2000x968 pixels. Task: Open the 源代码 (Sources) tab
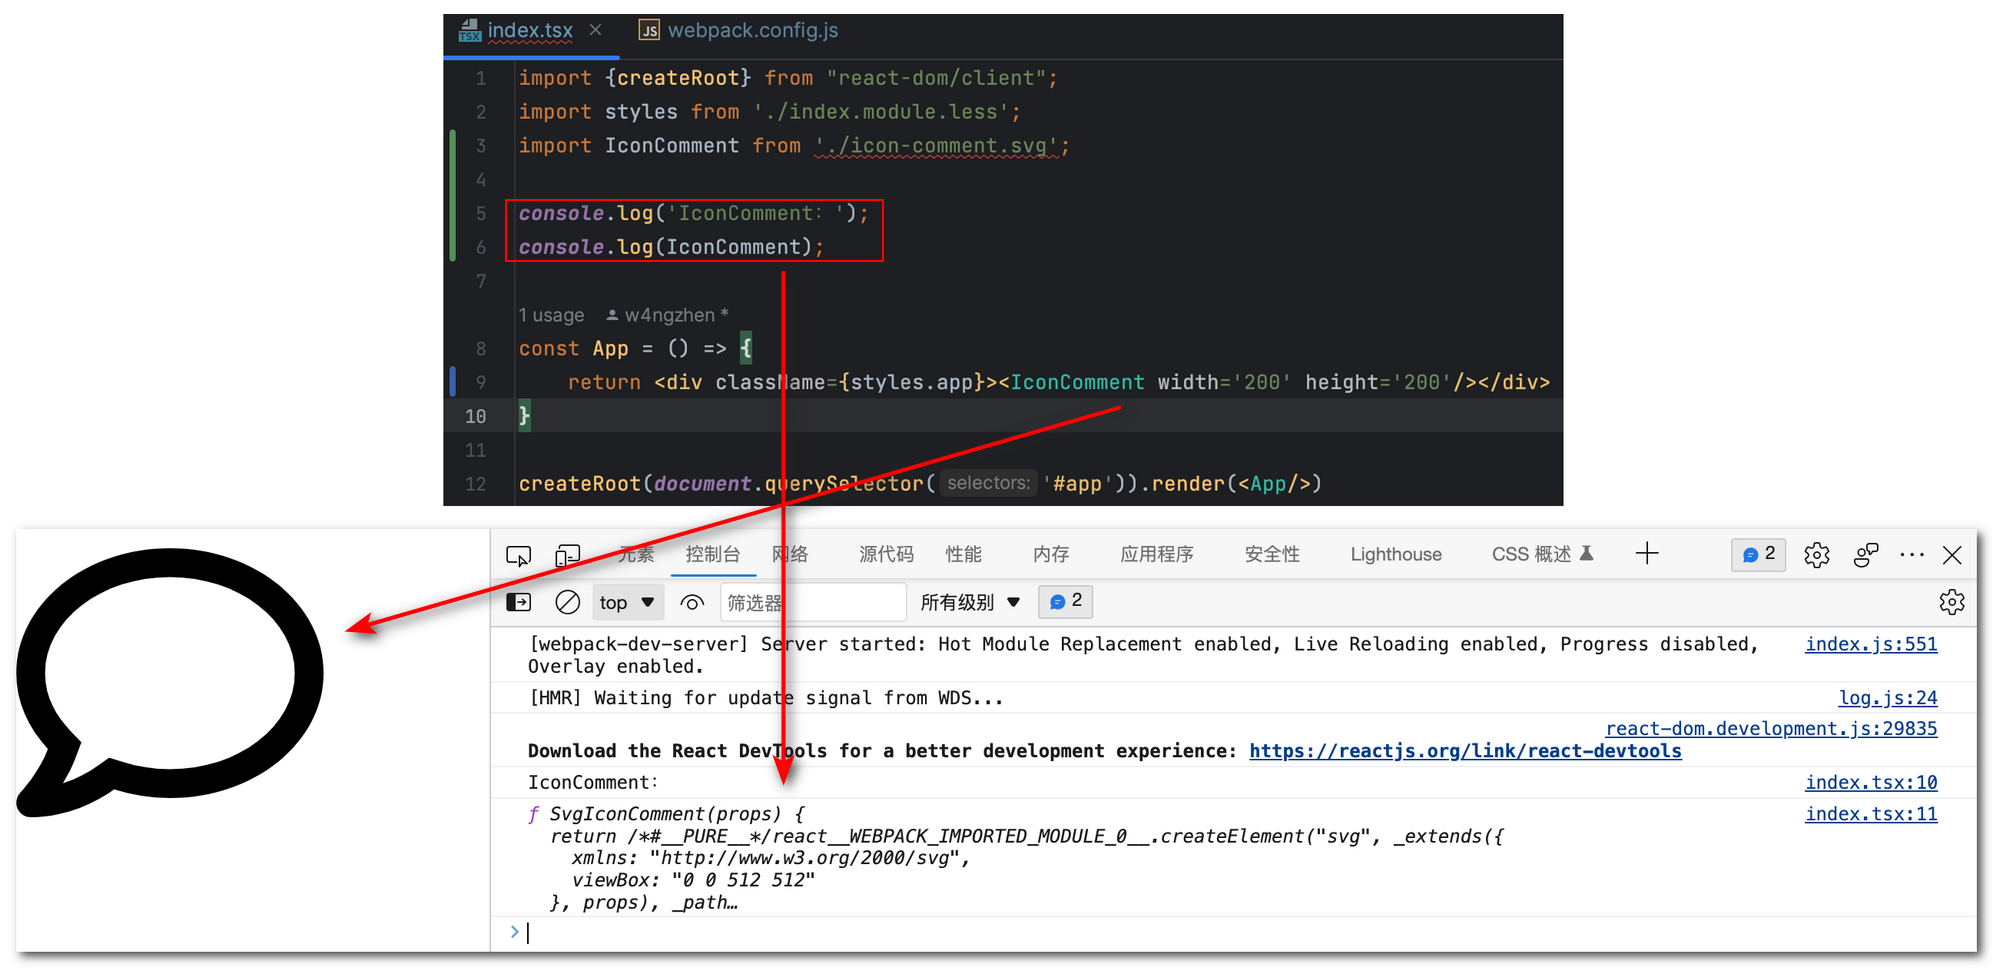886,554
